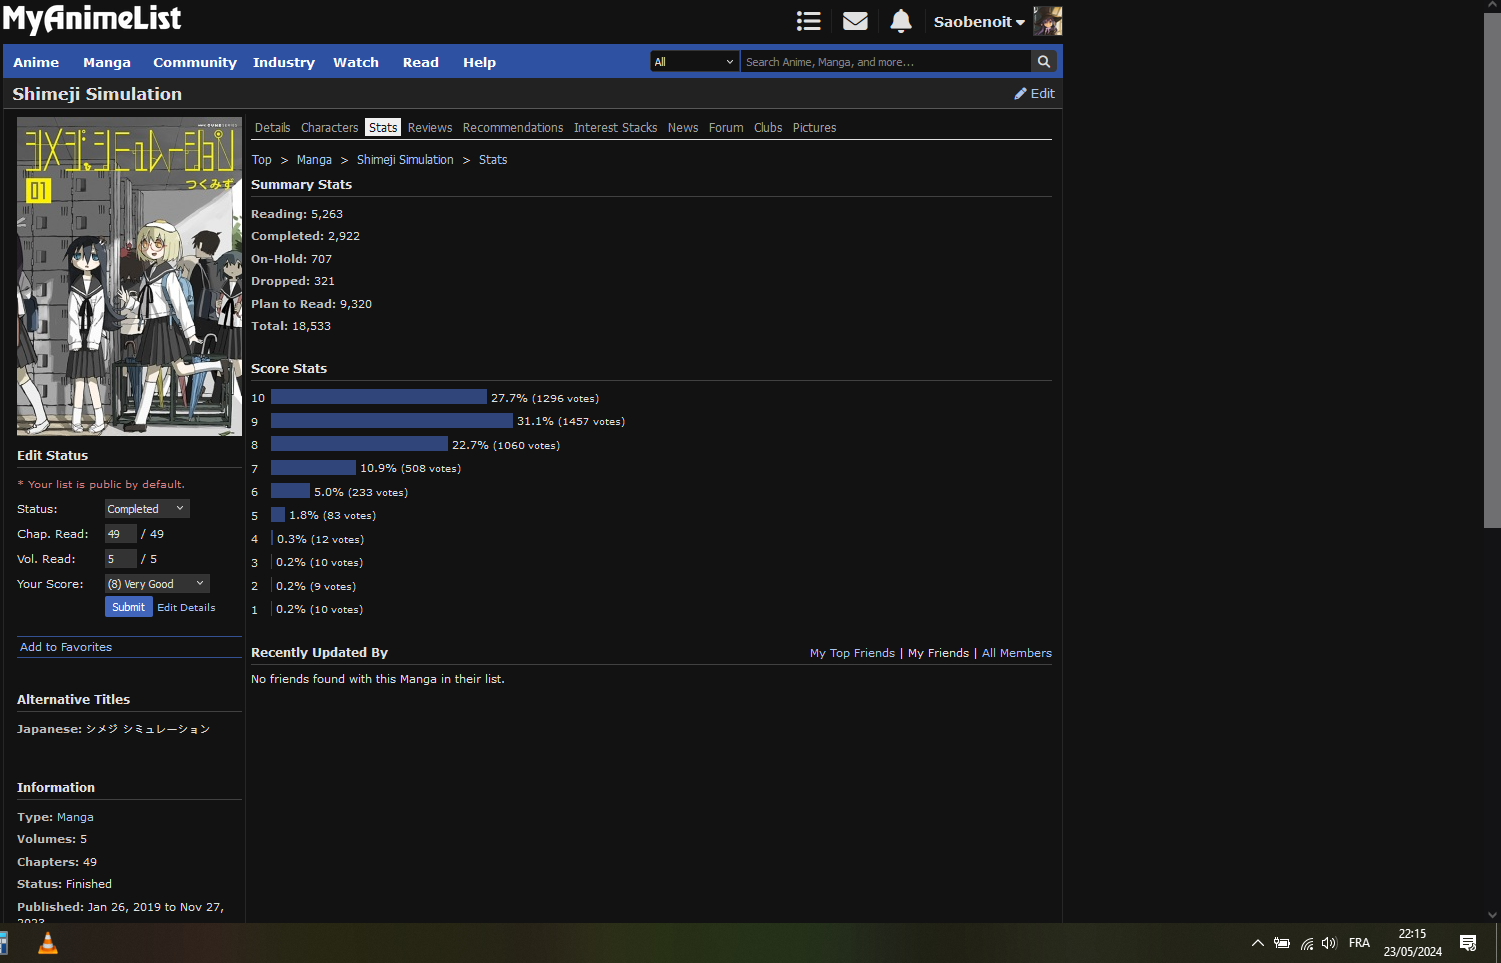Image resolution: width=1501 pixels, height=963 pixels.
Task: Open Your Score '(8) Very Good' dropdown
Action: 157,584
